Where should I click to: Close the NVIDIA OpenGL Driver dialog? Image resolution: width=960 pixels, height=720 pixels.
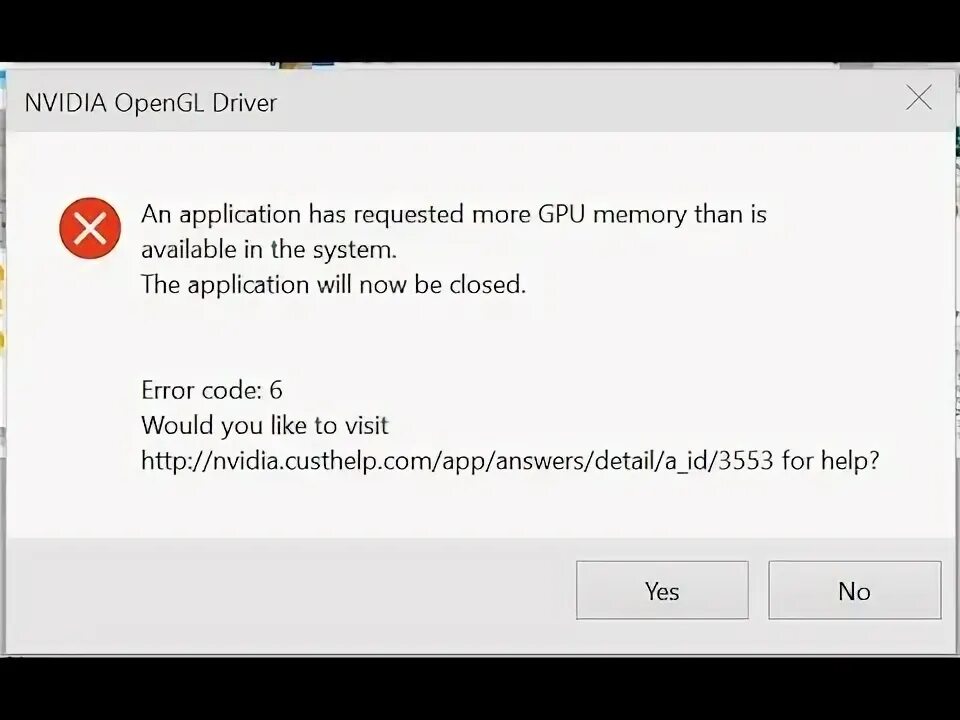pyautogui.click(x=918, y=98)
